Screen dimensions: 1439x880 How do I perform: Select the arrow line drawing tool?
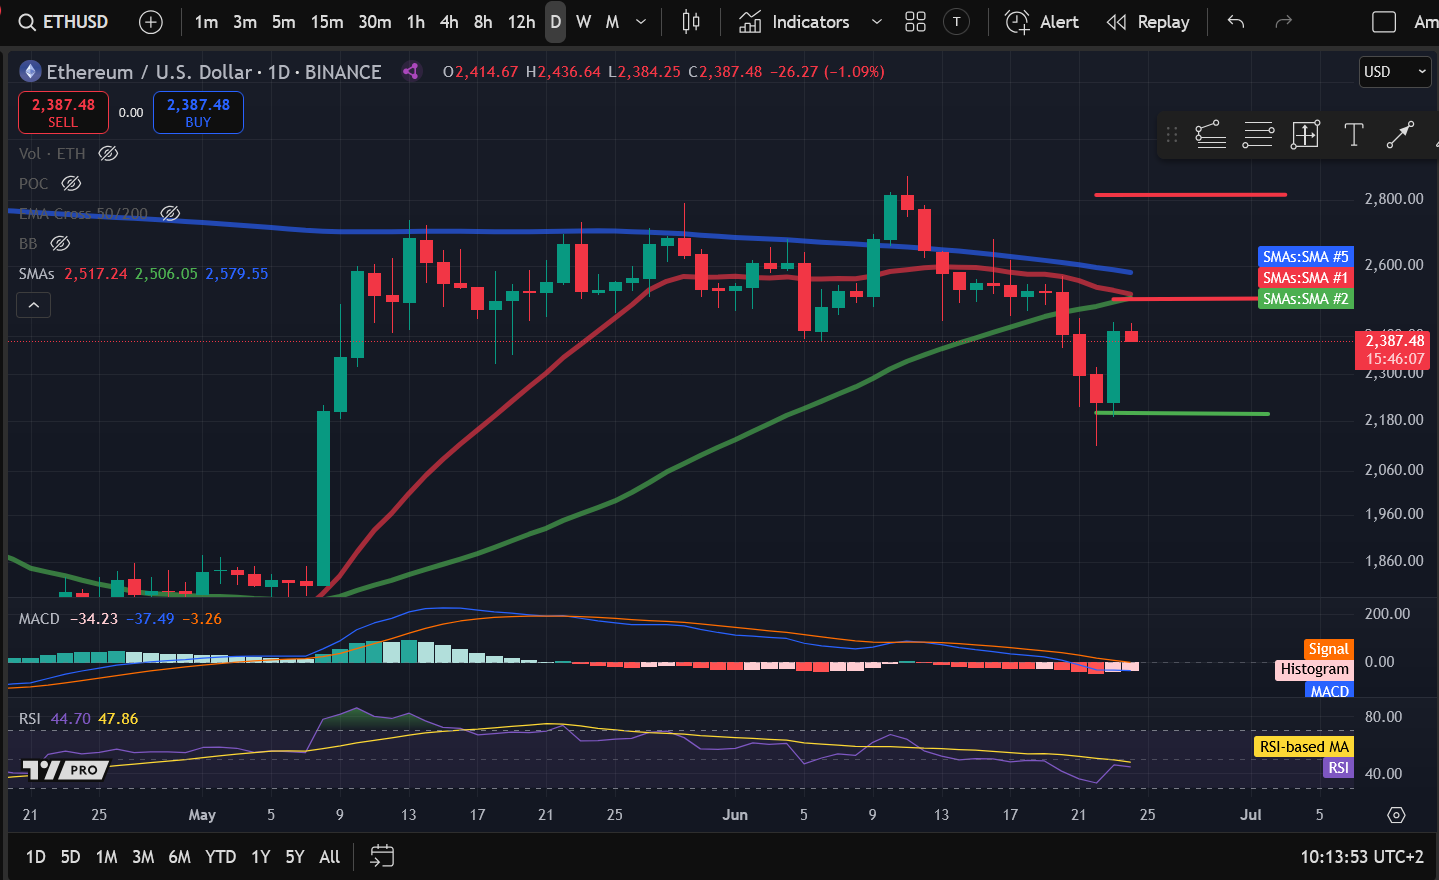1401,134
